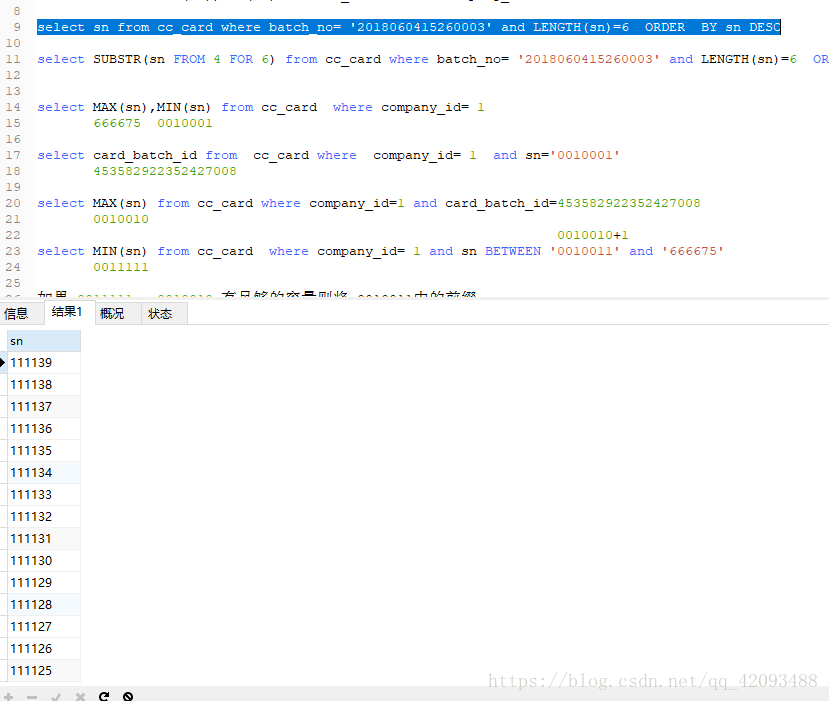Click line number 17 in the gutter
This screenshot has width=829, height=701.
pyautogui.click(x=13, y=155)
